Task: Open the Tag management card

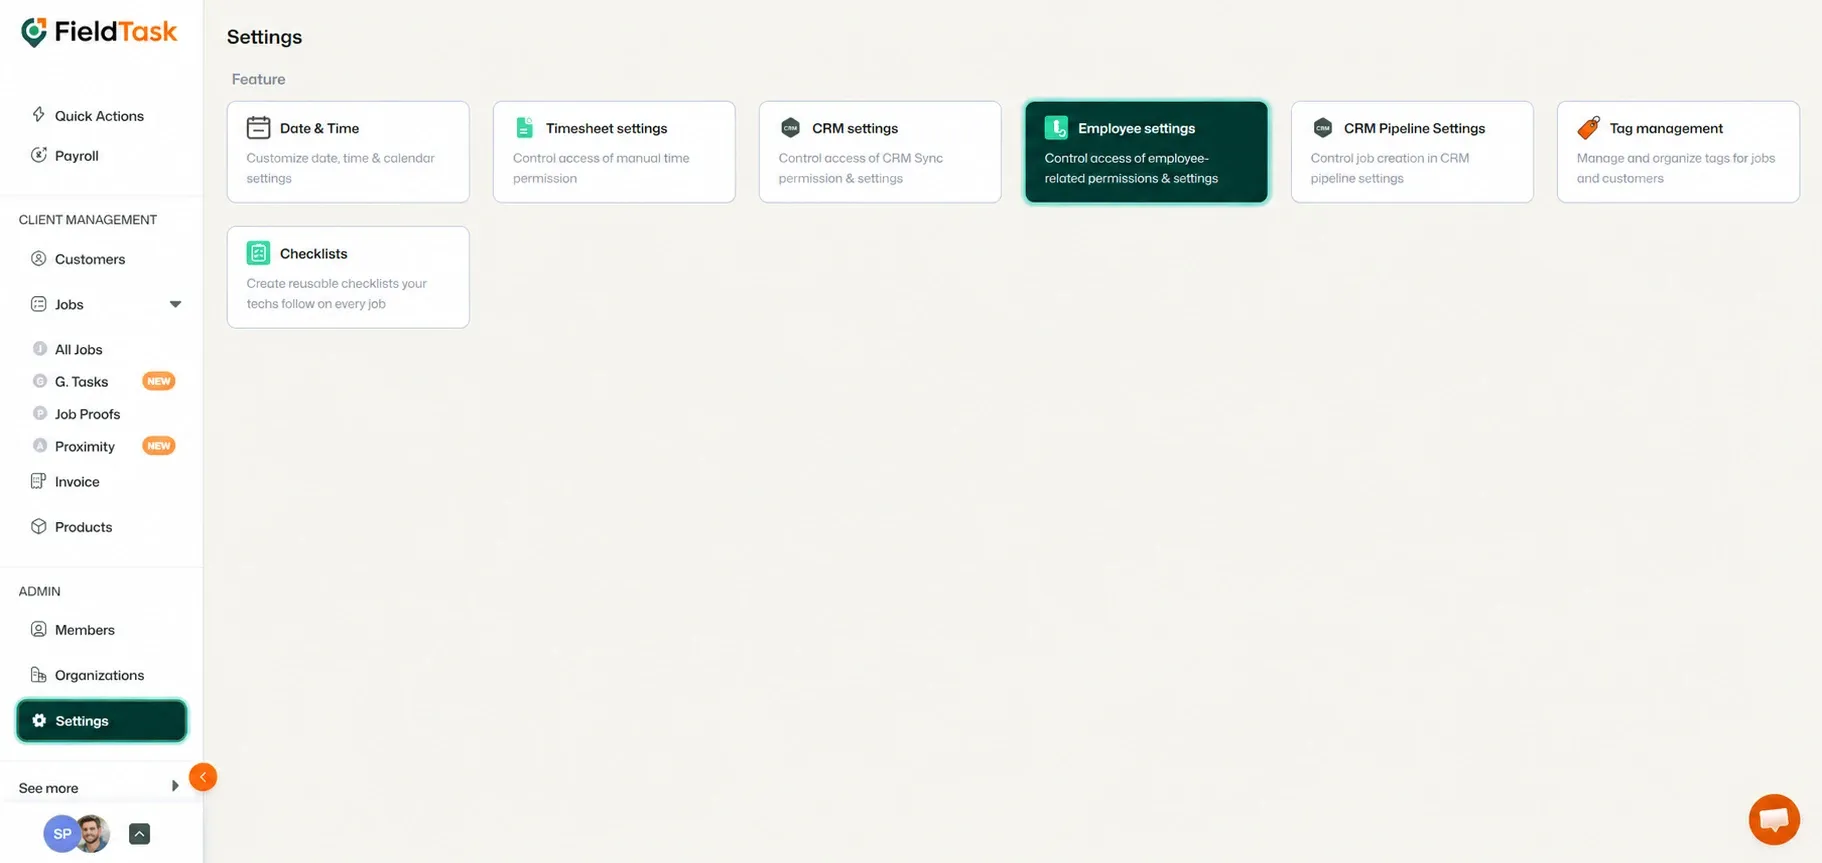Action: click(1678, 152)
